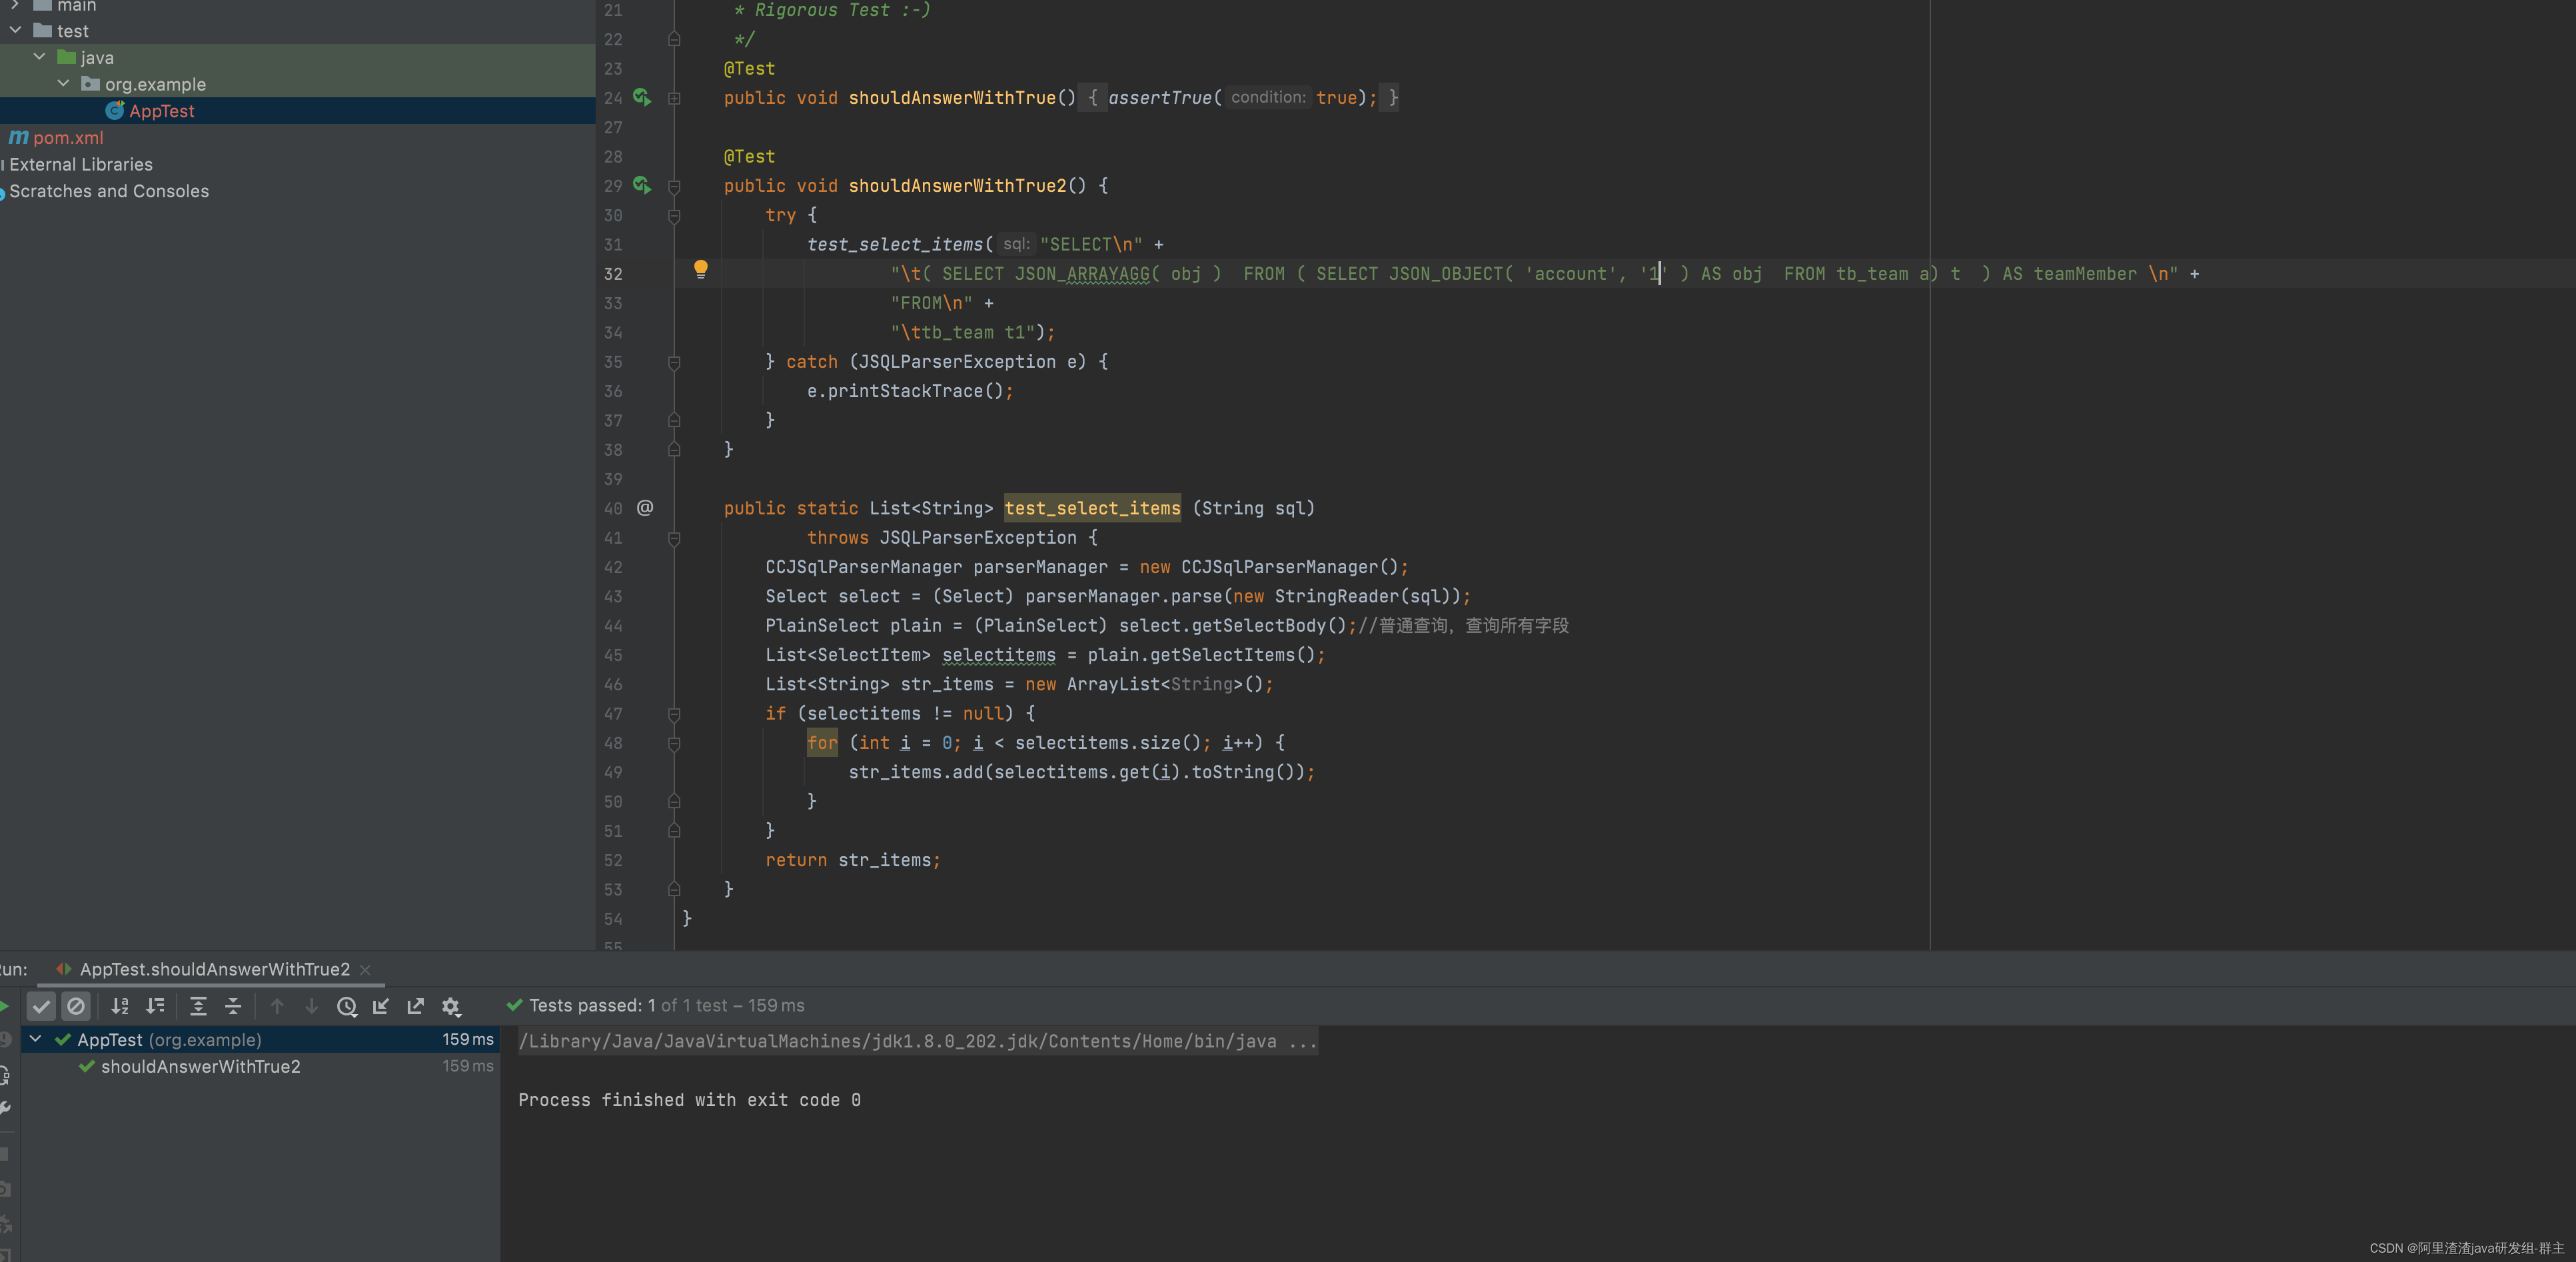This screenshot has height=1262, width=2576.
Task: Collapse the test folder in project tree
Action: pyautogui.click(x=15, y=31)
